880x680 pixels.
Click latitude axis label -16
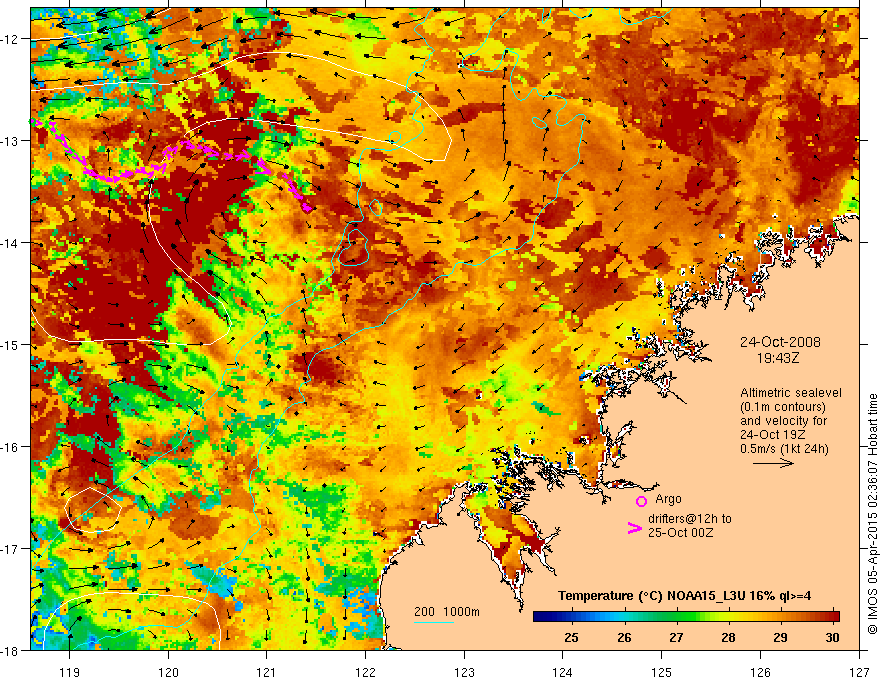[10, 447]
